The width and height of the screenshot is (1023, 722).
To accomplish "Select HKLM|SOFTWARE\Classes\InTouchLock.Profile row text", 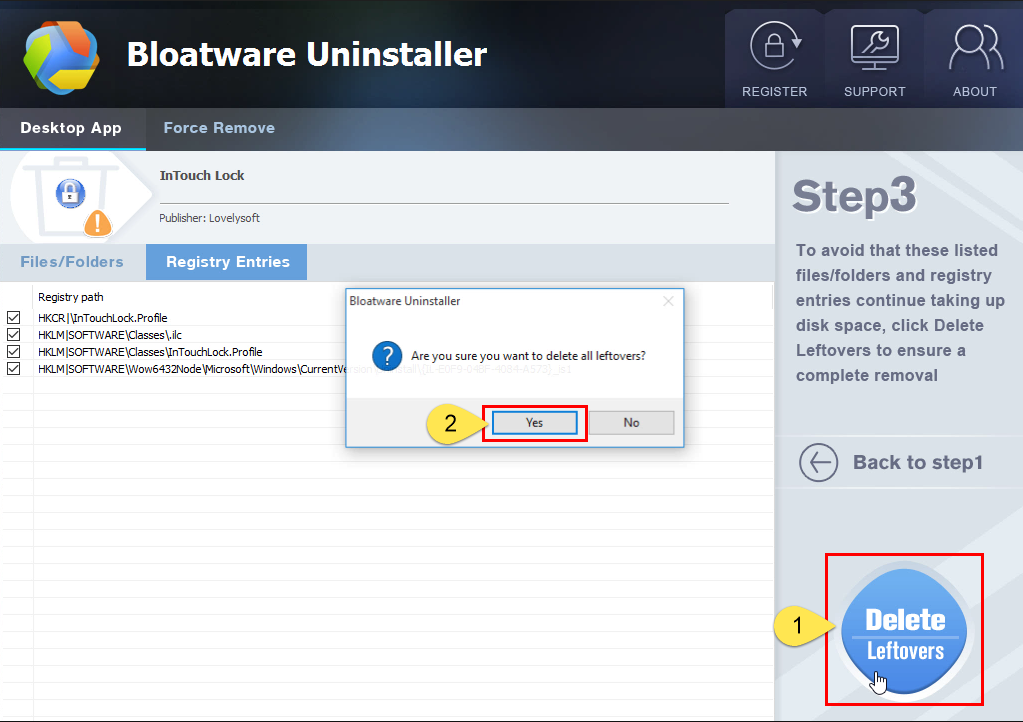I will [x=150, y=352].
